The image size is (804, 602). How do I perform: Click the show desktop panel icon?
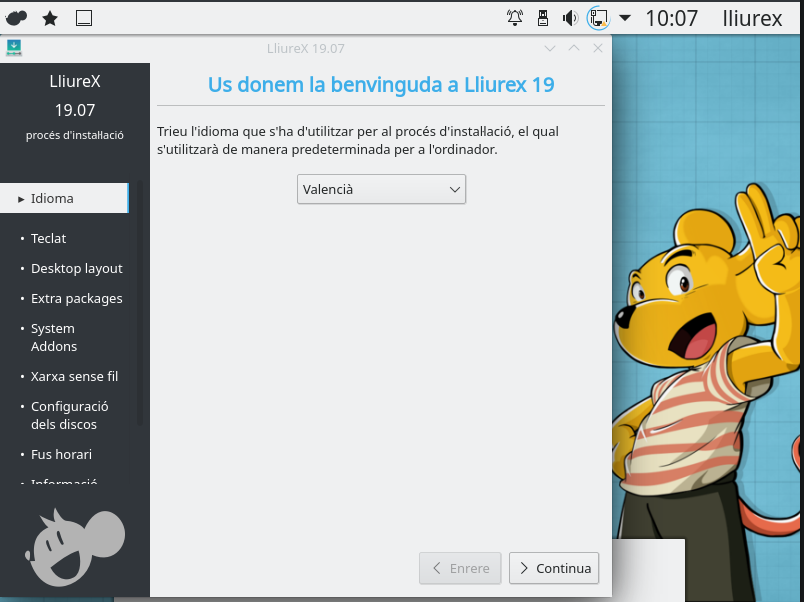pyautogui.click(x=84, y=18)
